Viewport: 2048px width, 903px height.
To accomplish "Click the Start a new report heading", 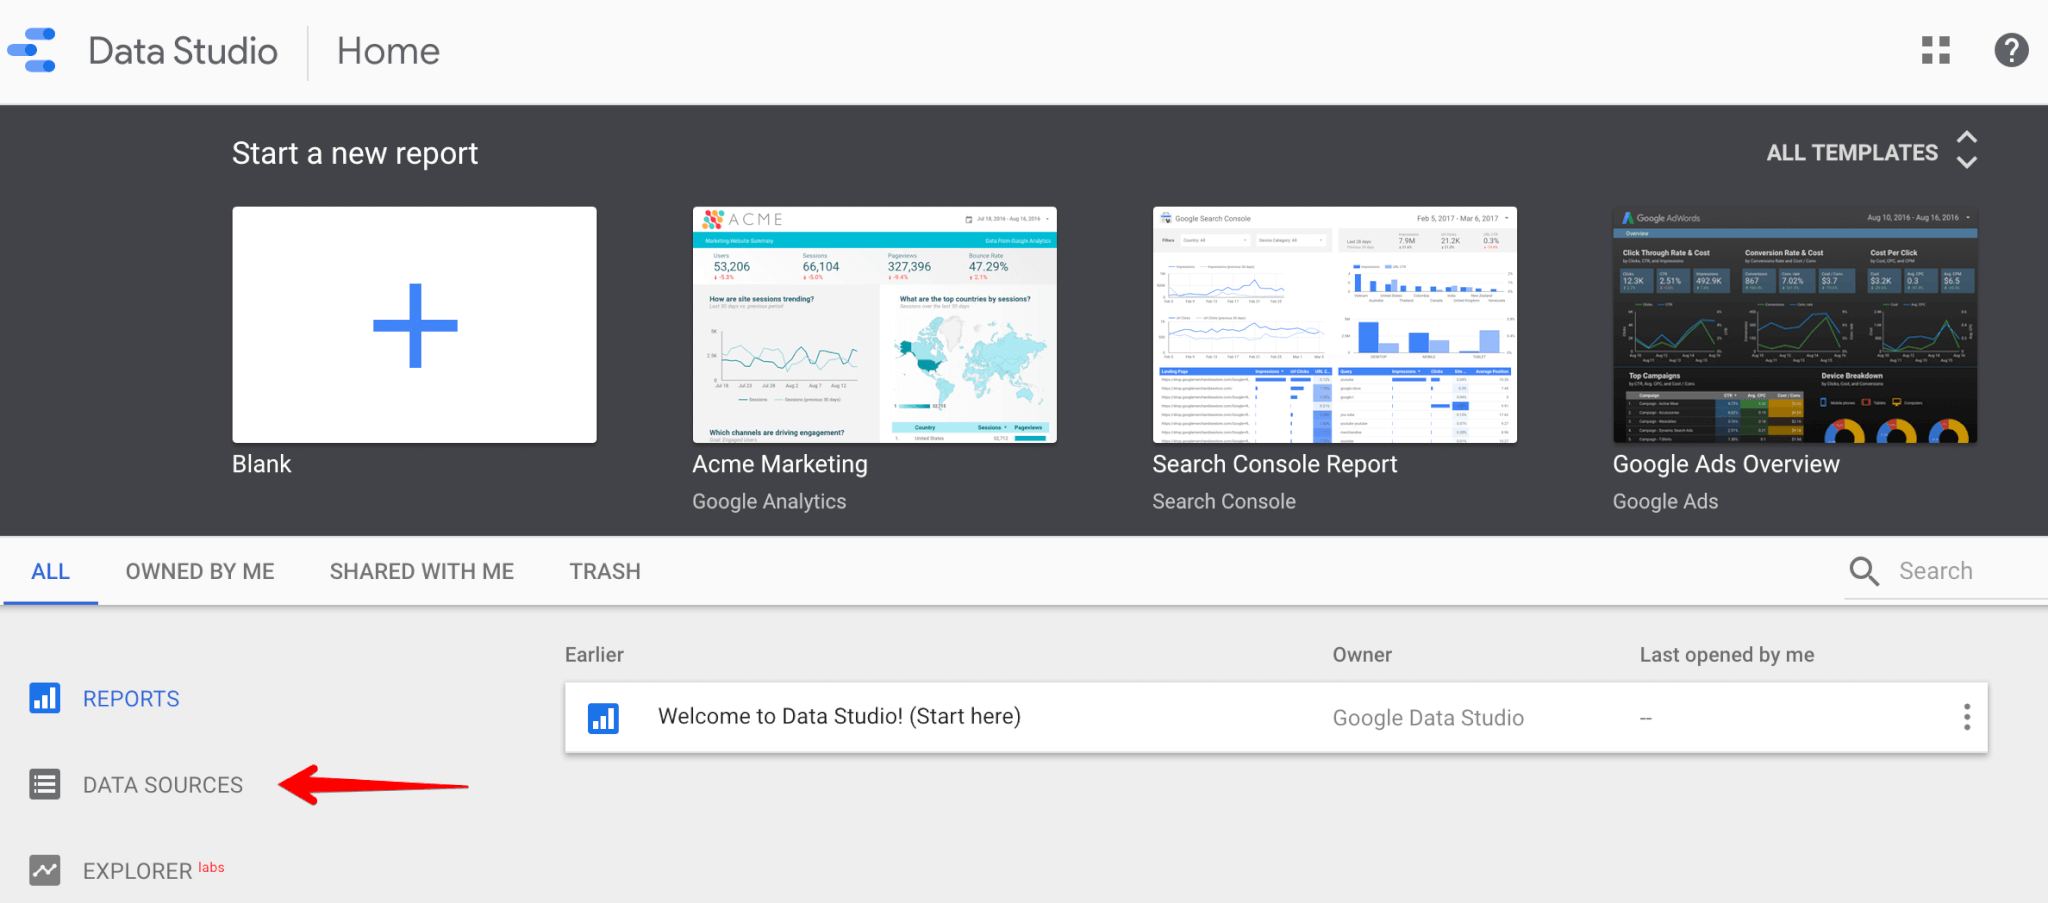I will 355,153.
